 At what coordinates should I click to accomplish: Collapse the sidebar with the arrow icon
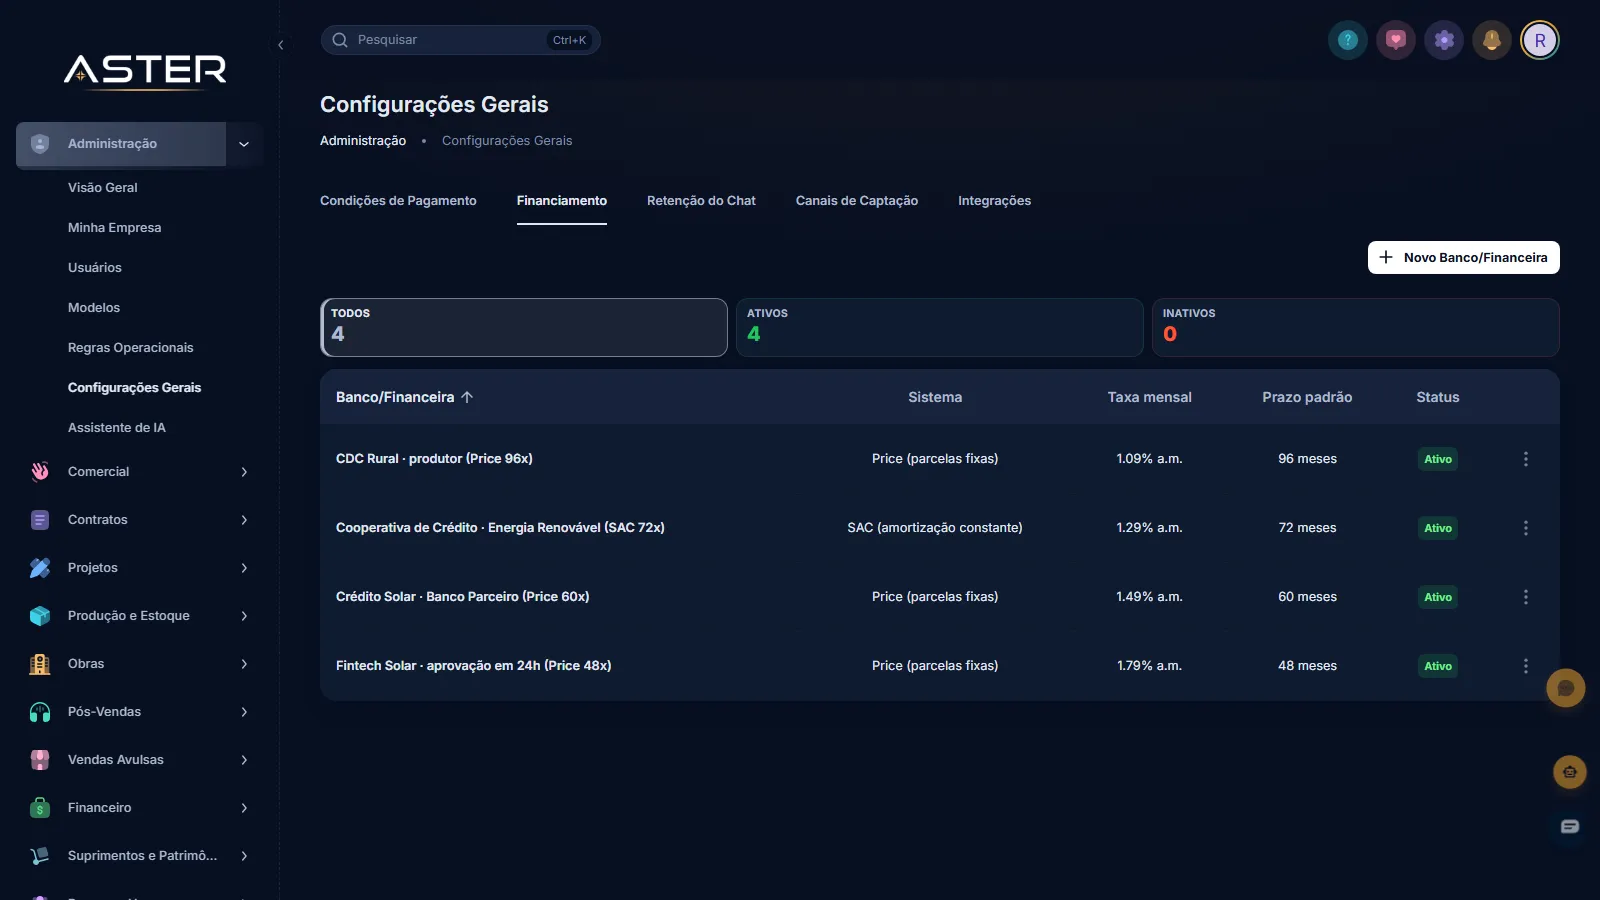pyautogui.click(x=281, y=45)
